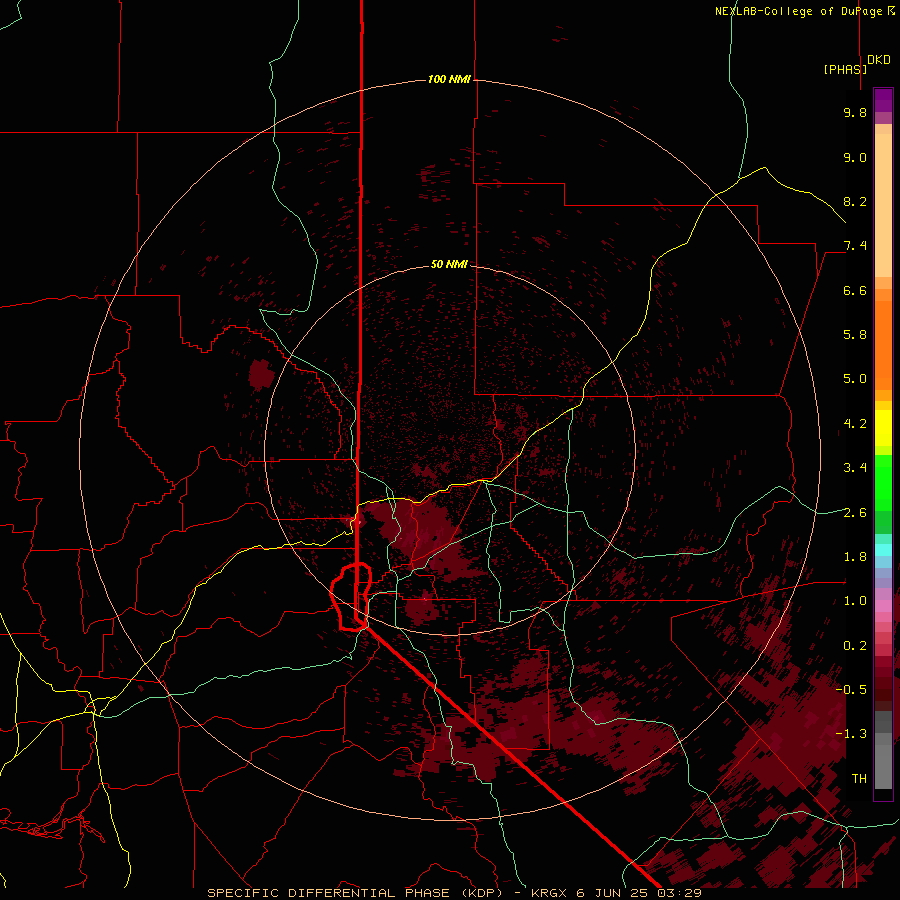
Task: Click the thick red warning polygon outline
Action: pos(351,597)
